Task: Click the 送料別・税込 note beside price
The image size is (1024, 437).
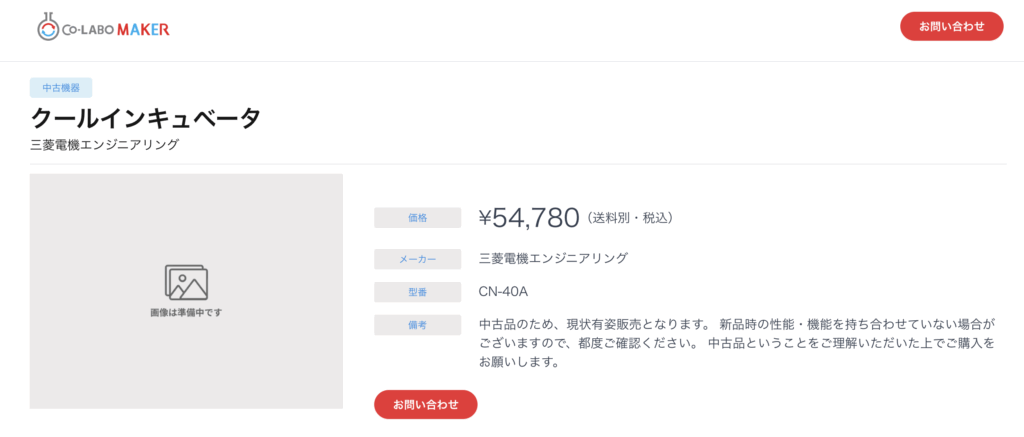Action: [630, 218]
